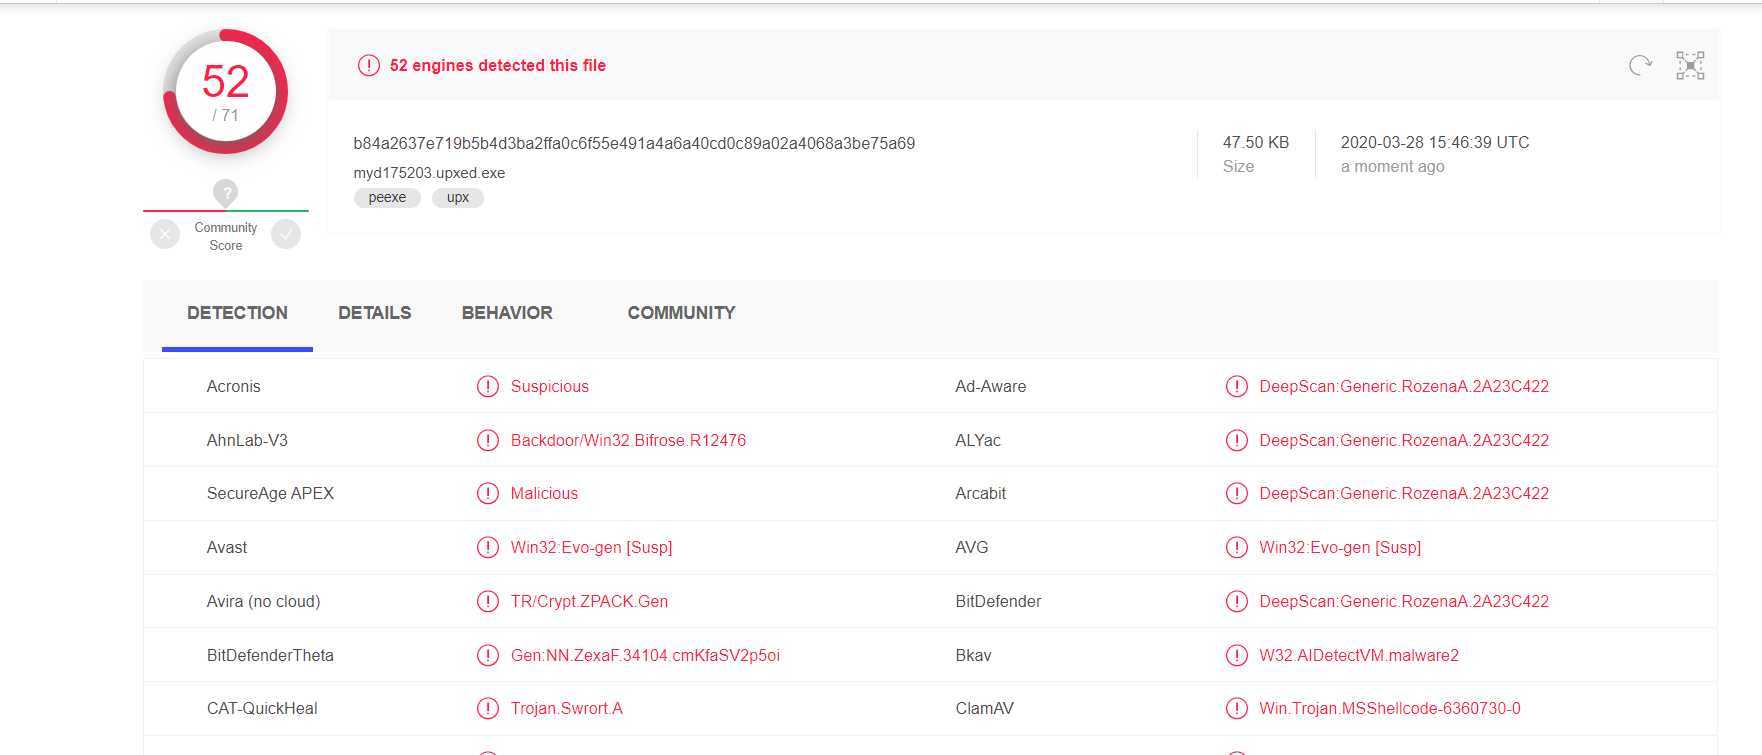Click the Acronis engine name
The width and height of the screenshot is (1762, 755).
click(233, 386)
